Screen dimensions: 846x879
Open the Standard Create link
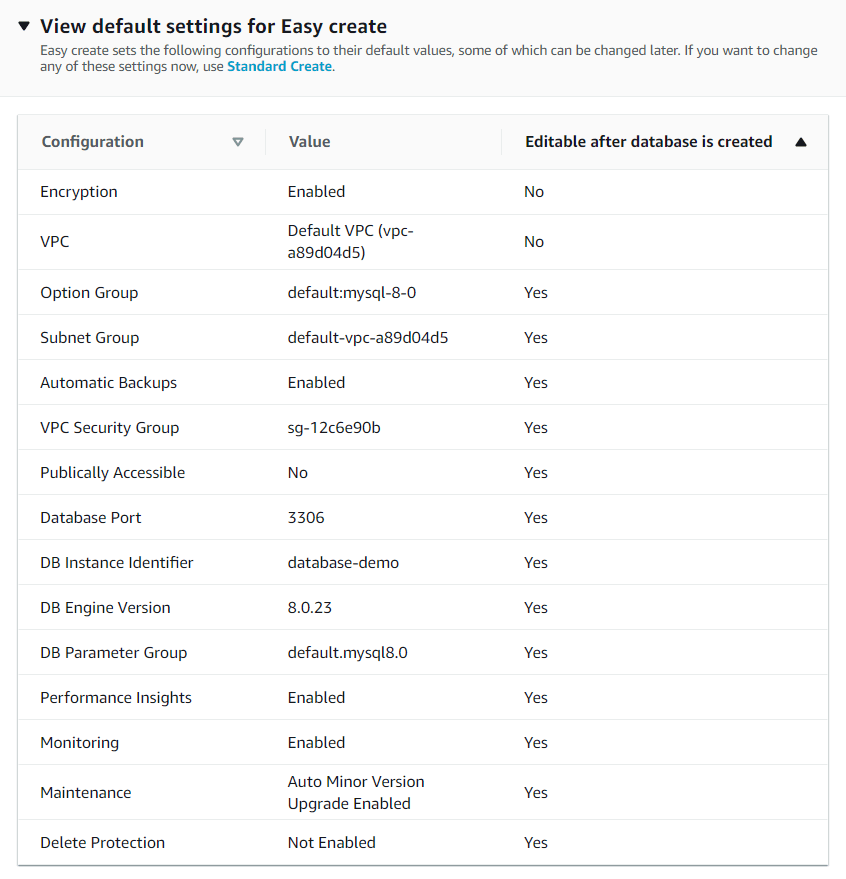coord(279,67)
